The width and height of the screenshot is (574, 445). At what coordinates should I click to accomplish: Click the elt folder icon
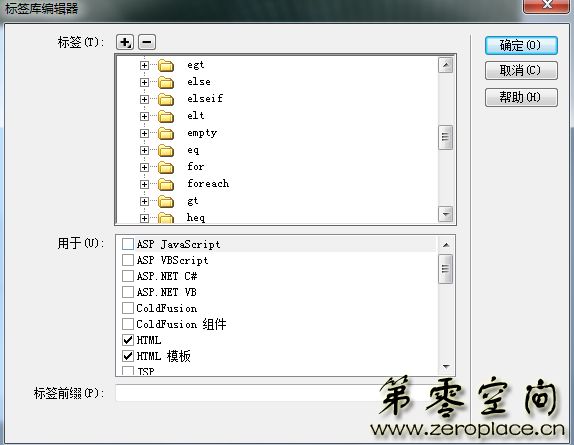(166, 116)
